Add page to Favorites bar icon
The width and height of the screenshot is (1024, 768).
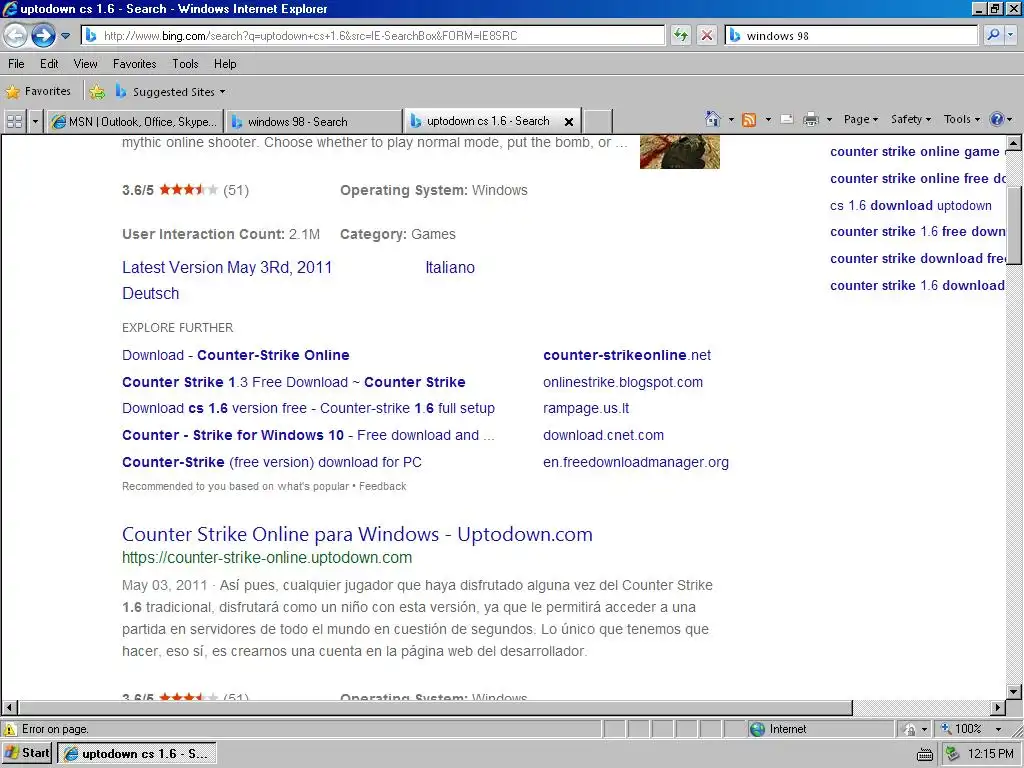(x=97, y=92)
